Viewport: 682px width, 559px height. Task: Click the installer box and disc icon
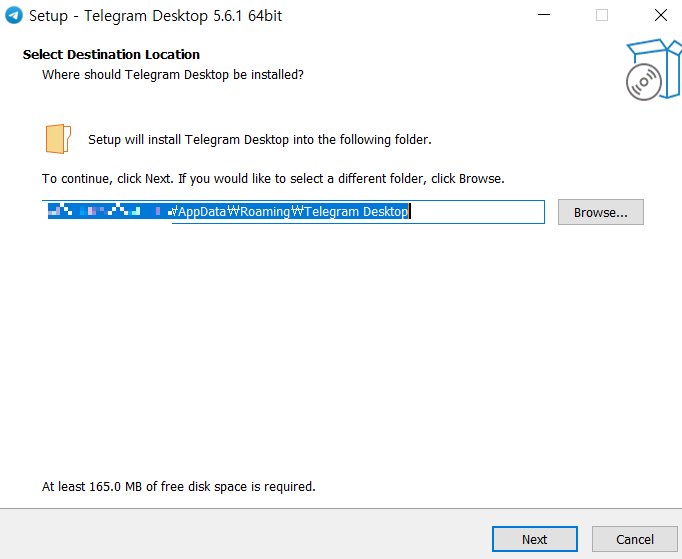click(x=654, y=70)
